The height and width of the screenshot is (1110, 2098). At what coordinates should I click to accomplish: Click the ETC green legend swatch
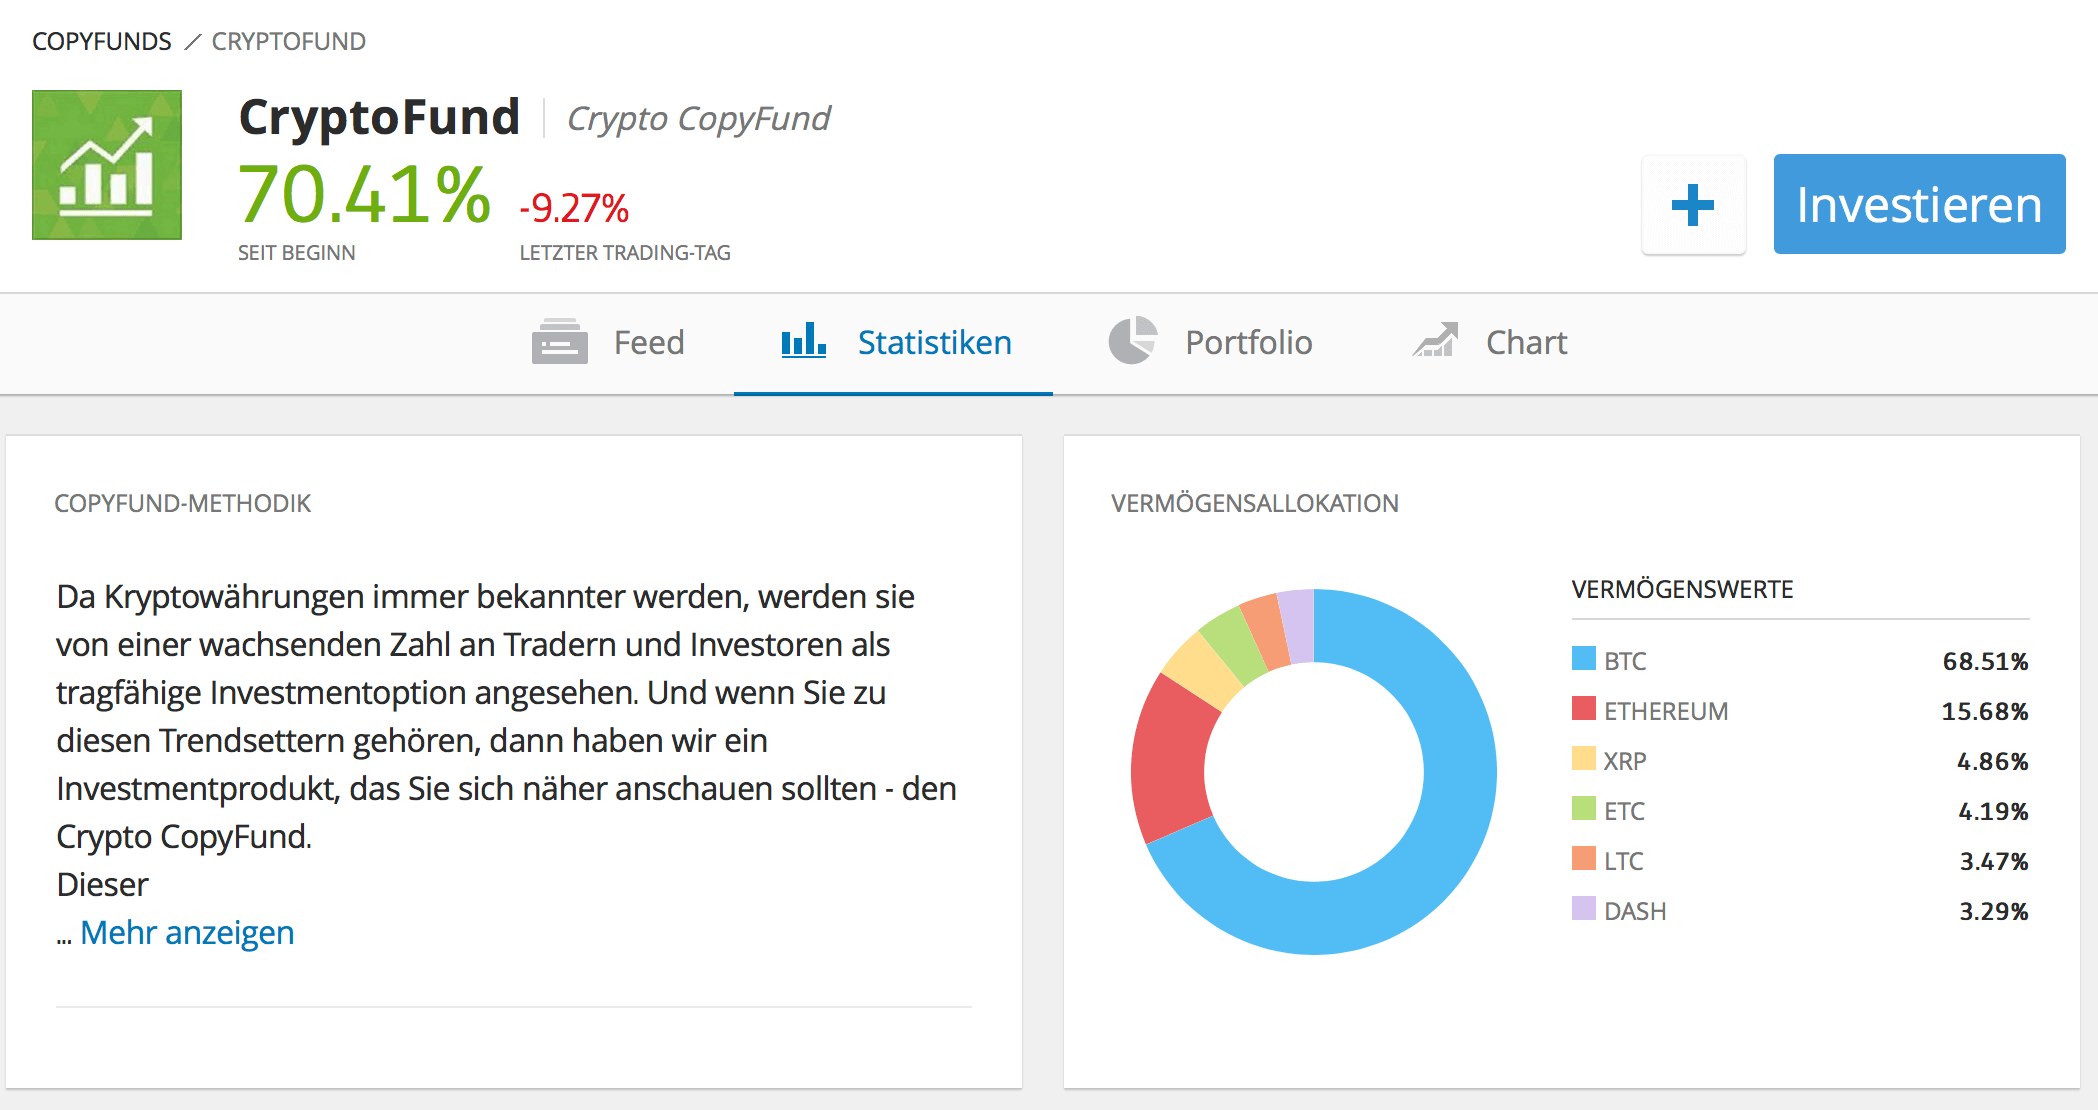pos(1584,808)
